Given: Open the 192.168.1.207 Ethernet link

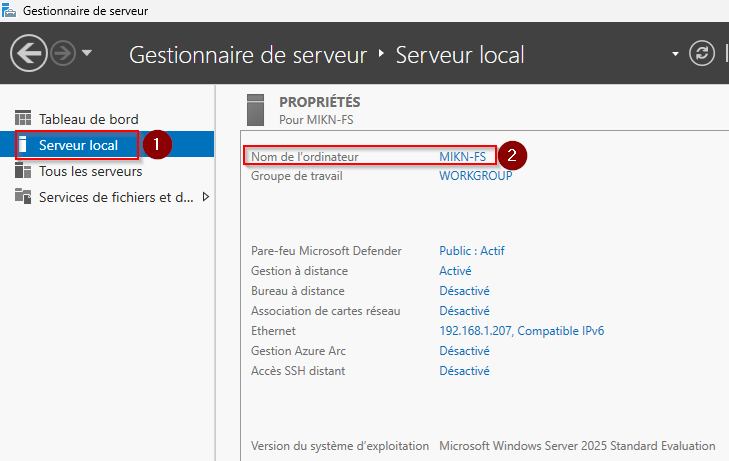Looking at the screenshot, I should pos(522,331).
